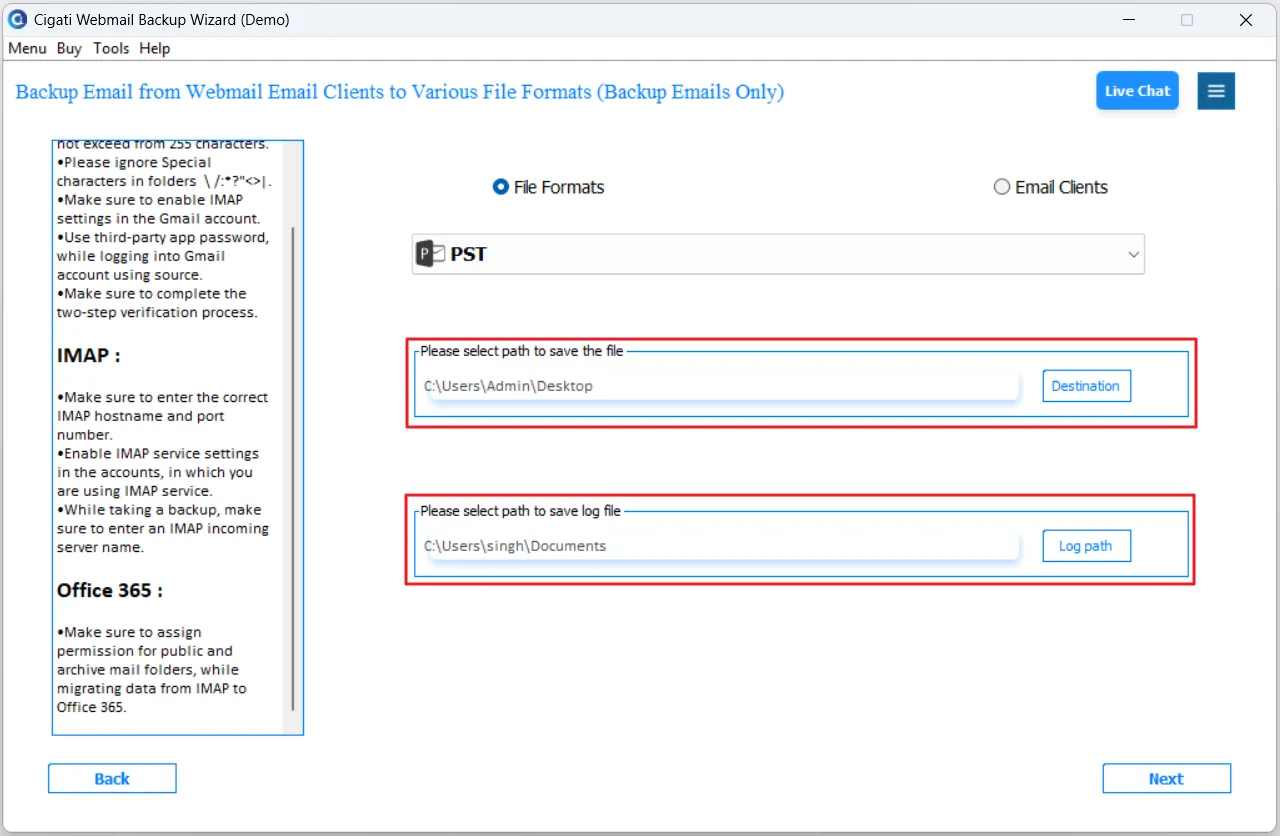The width and height of the screenshot is (1280, 836).
Task: Click the Live Chat button
Action: (x=1137, y=91)
